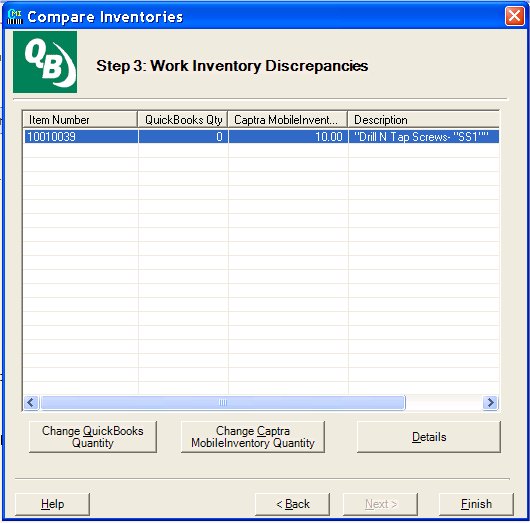Viewport: 530px width, 523px height.
Task: Click the scrollbar right arrow
Action: point(490,402)
